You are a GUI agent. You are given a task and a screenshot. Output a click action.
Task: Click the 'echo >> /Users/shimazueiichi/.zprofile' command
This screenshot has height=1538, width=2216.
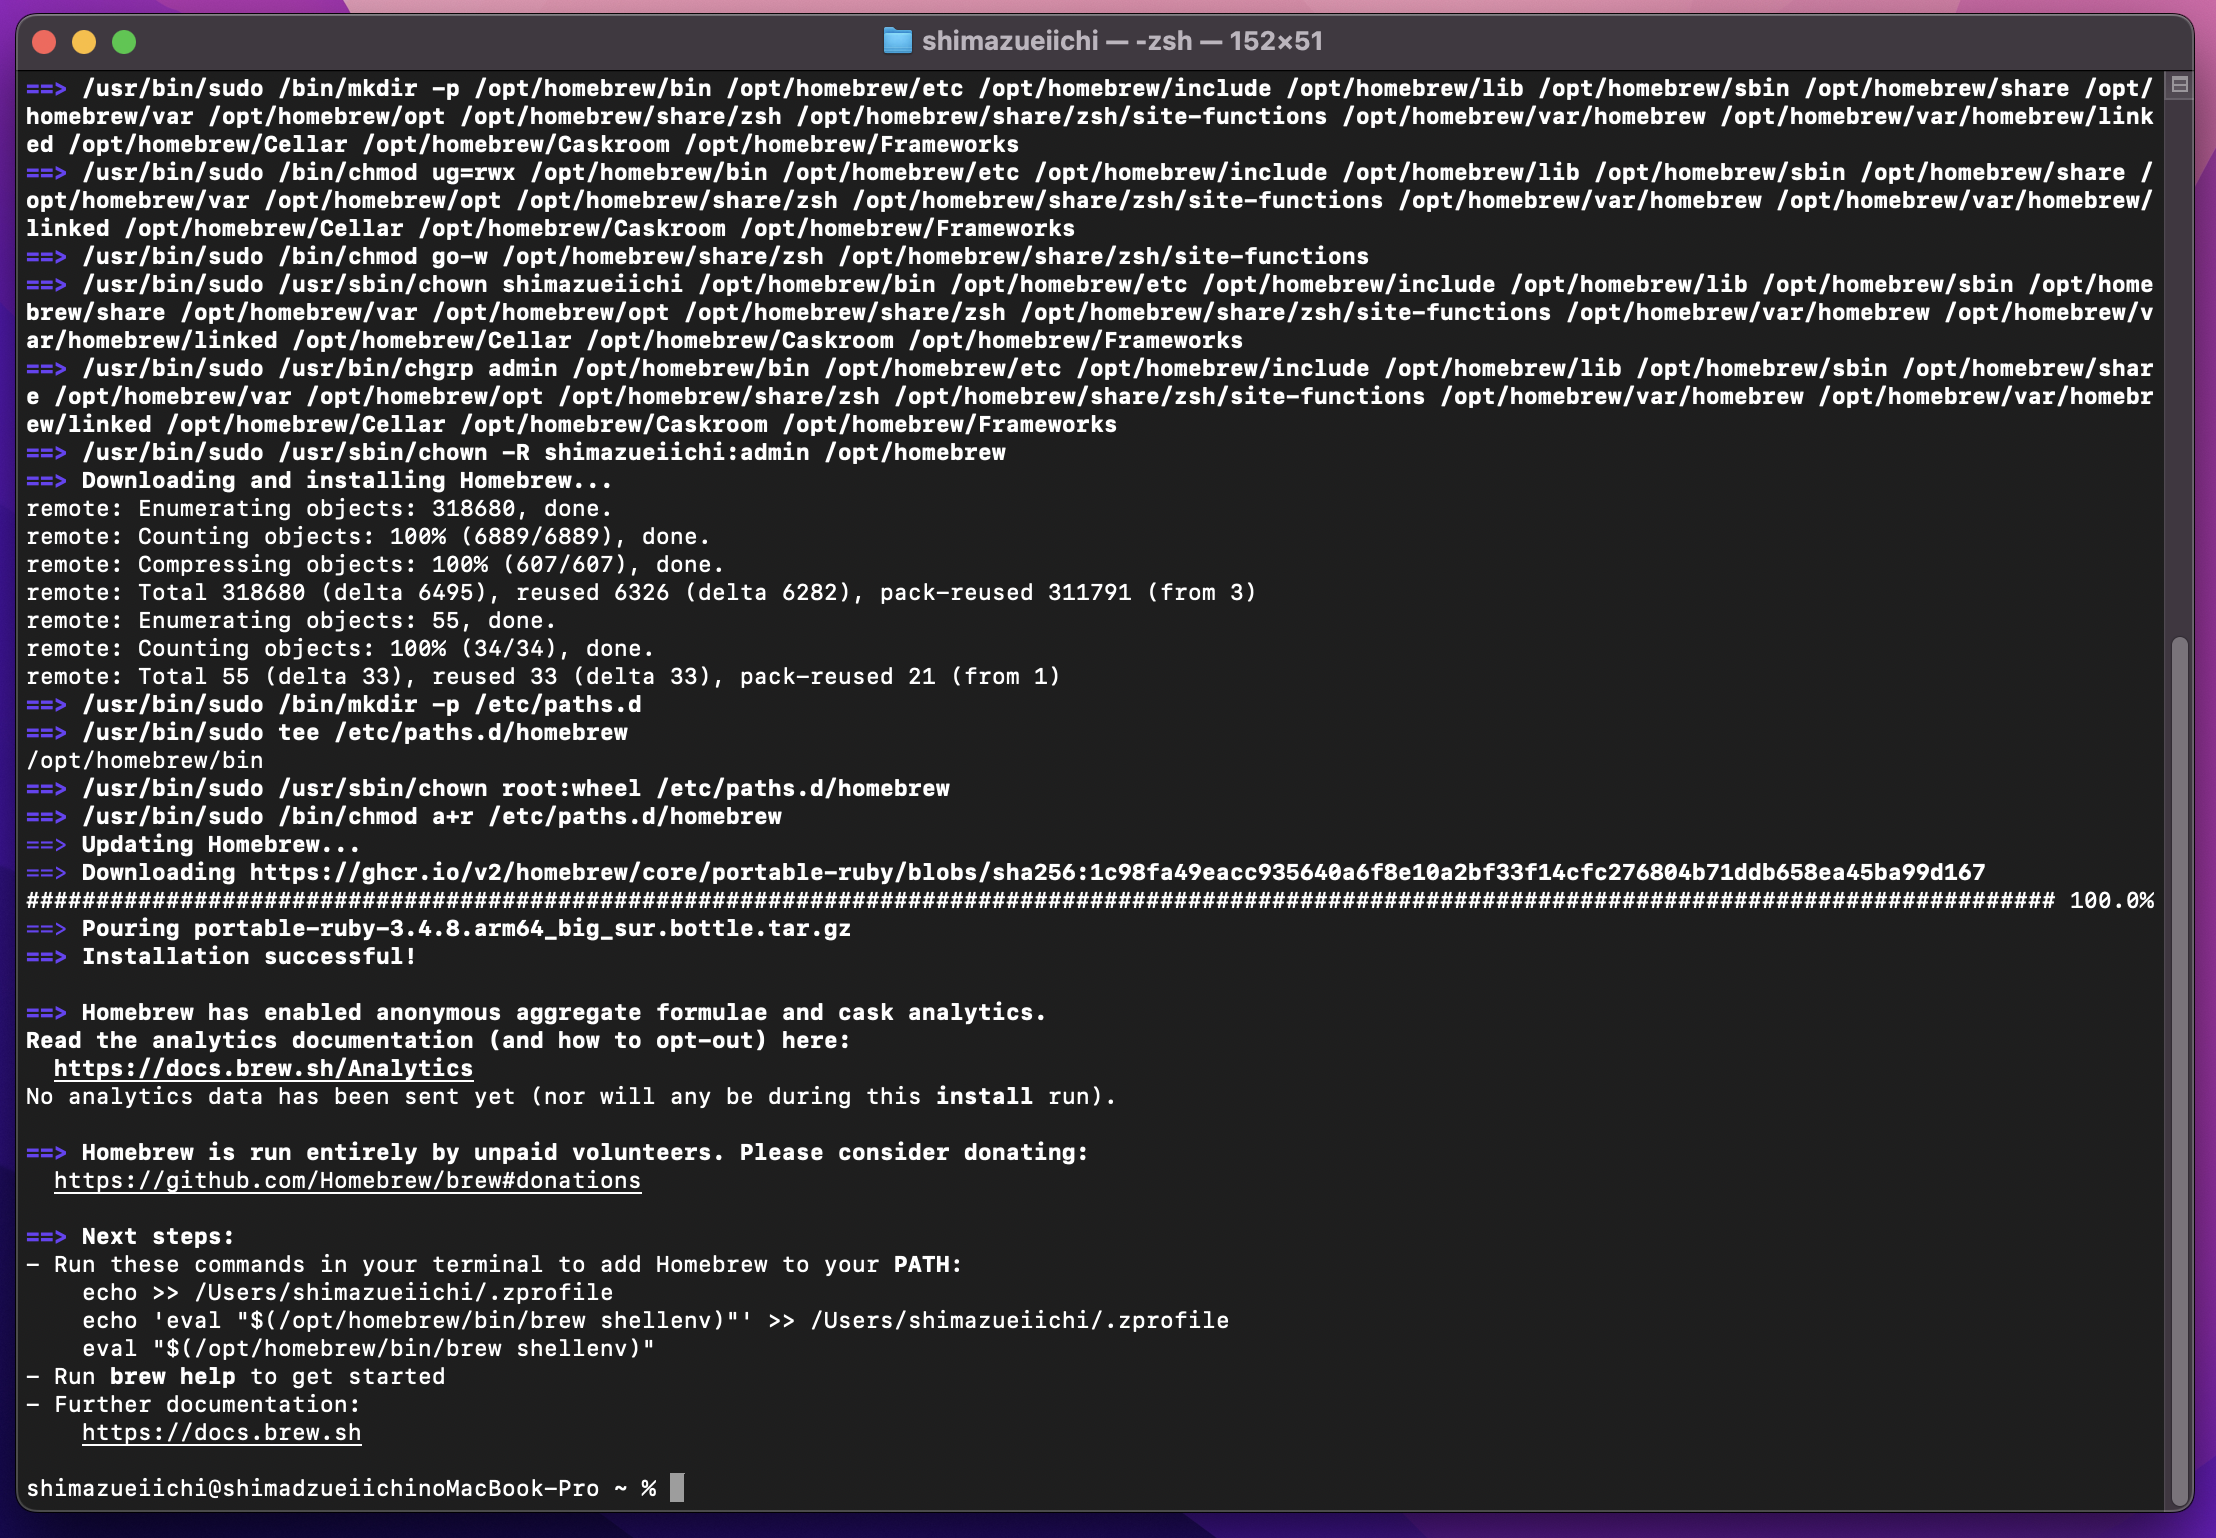click(x=347, y=1292)
